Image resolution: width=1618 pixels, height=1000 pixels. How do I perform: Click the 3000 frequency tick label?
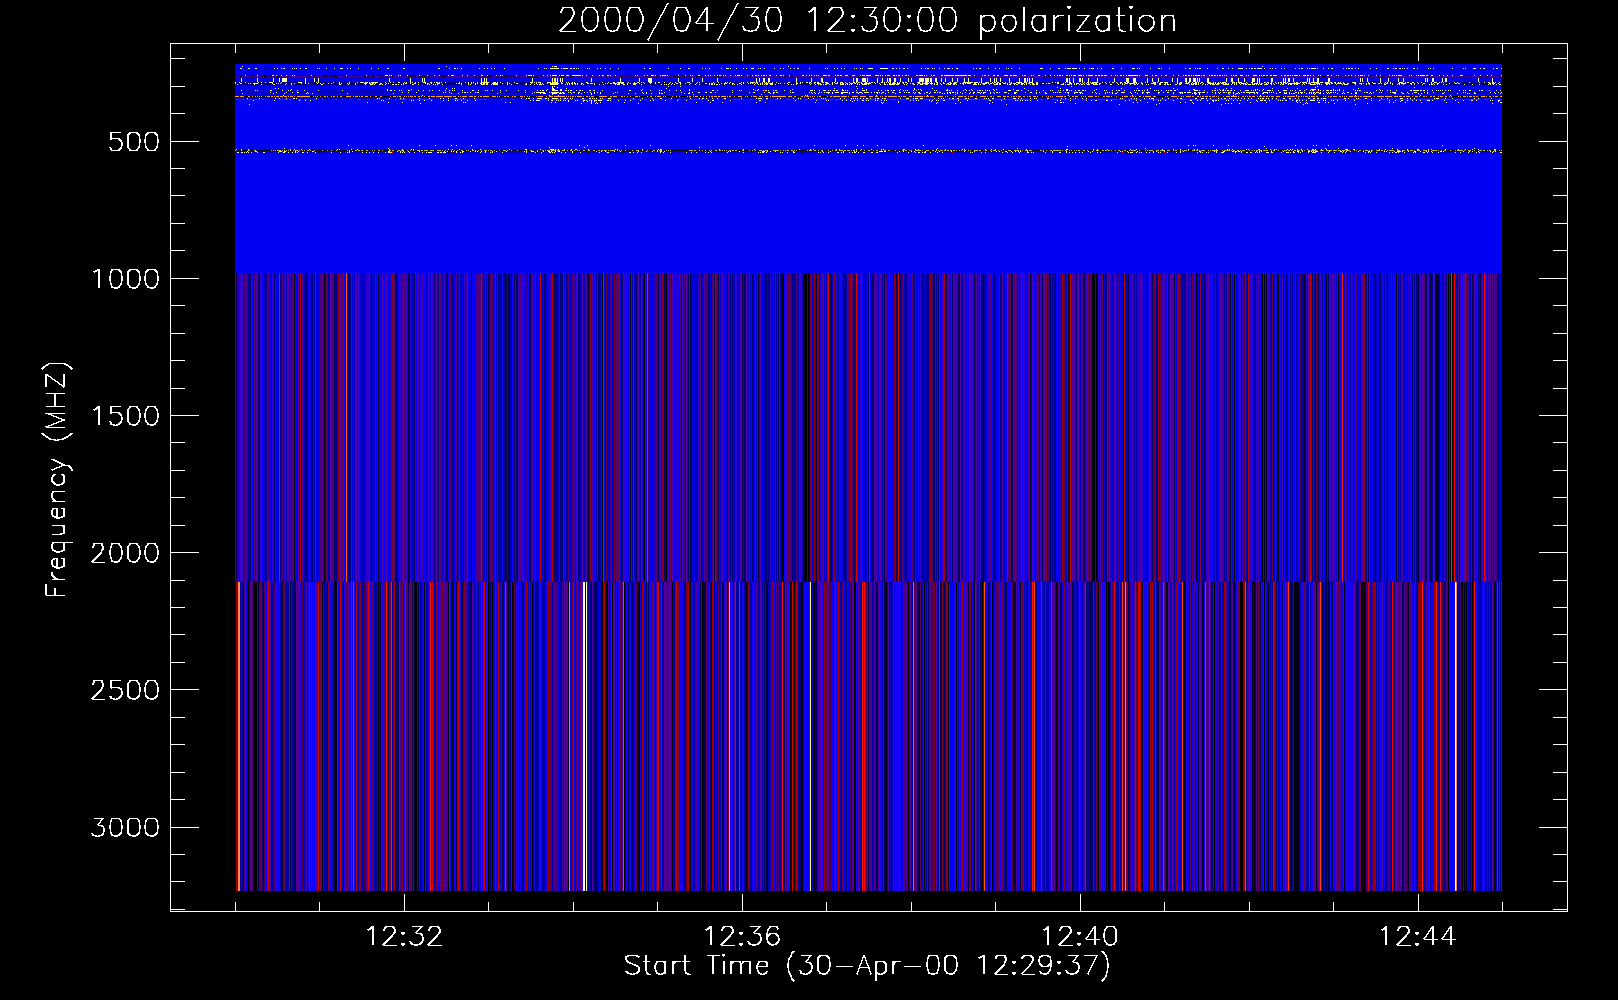(125, 828)
